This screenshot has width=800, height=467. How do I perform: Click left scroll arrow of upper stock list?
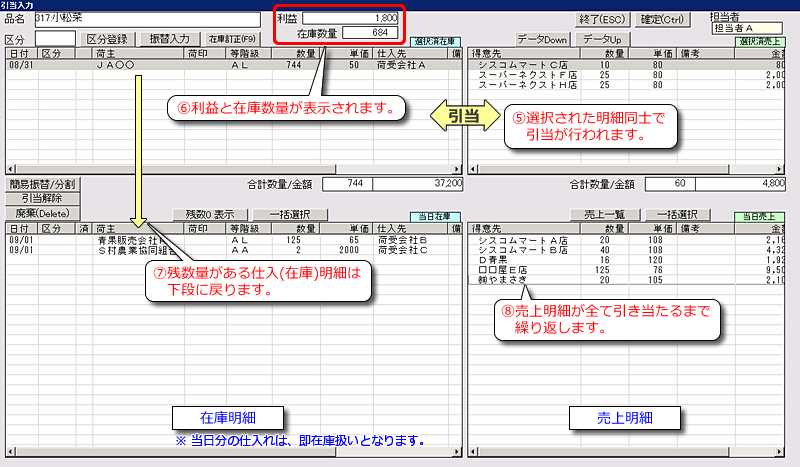click(11, 169)
